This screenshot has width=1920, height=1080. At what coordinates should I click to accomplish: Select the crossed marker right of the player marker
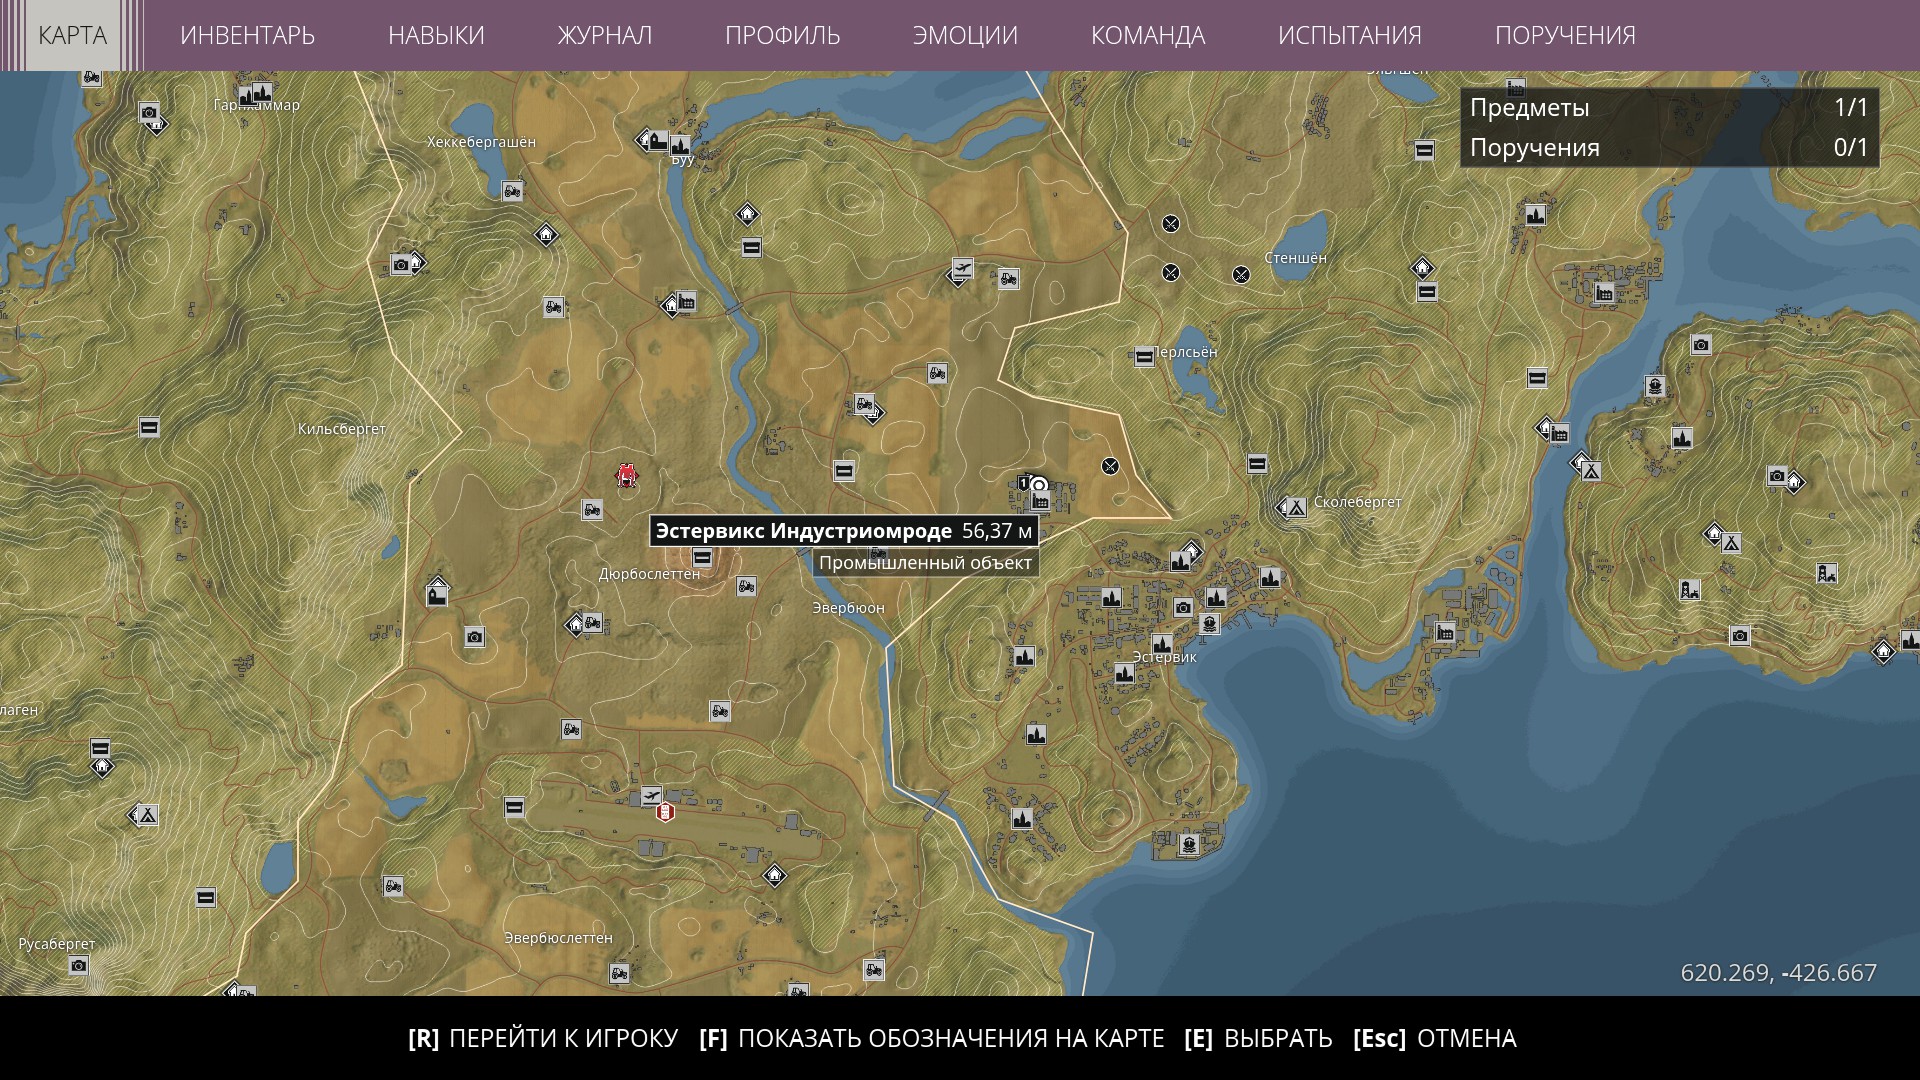[x=1110, y=466]
